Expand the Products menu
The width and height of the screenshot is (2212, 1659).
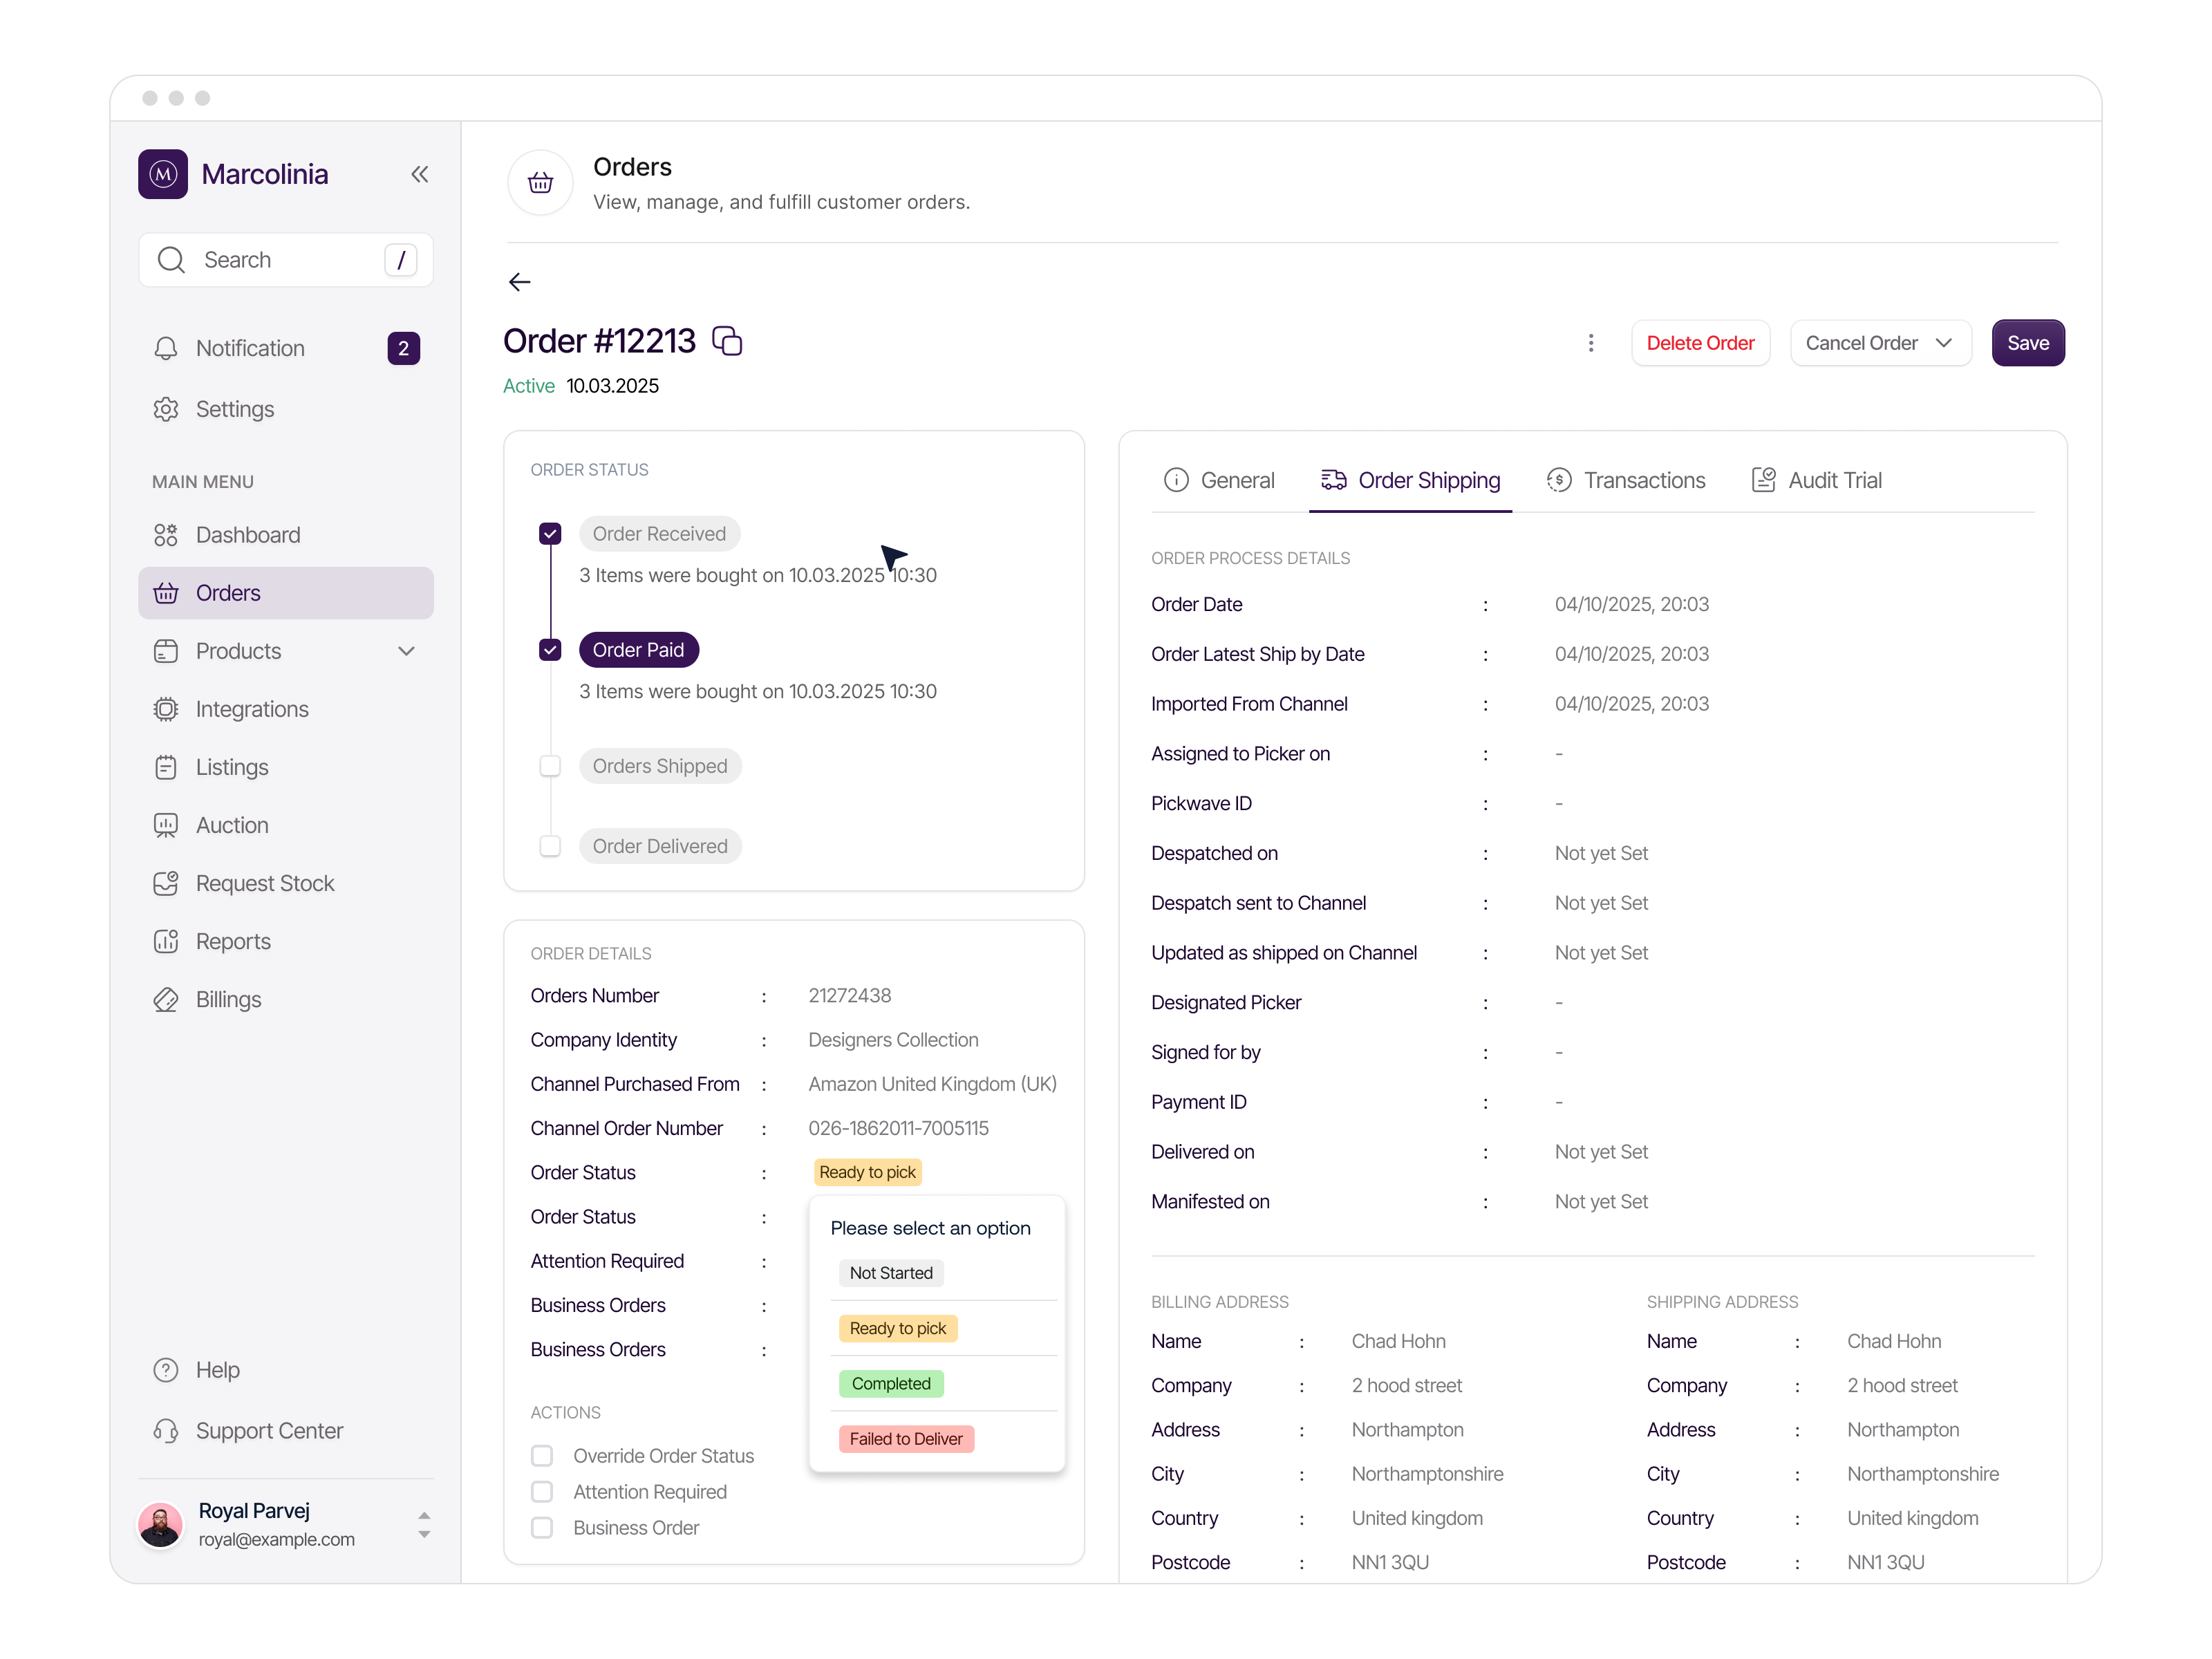(407, 651)
